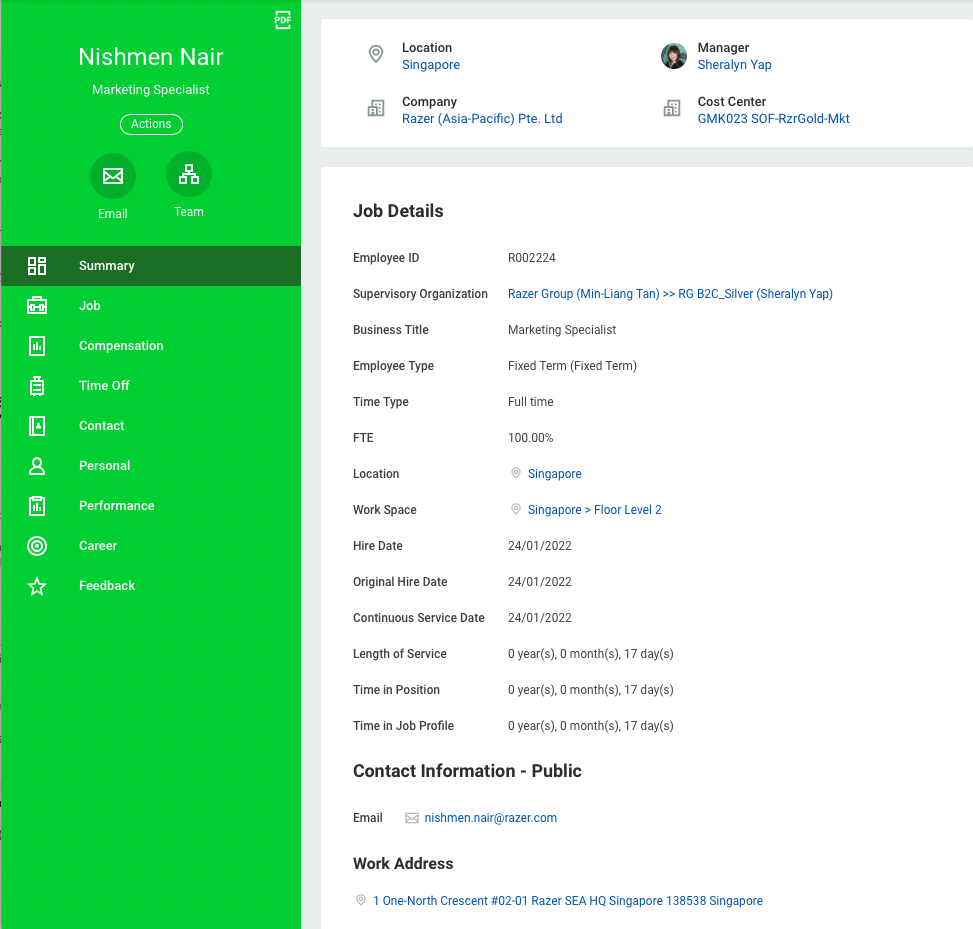
Task: Click the Compensation chart icon
Action: (x=37, y=346)
